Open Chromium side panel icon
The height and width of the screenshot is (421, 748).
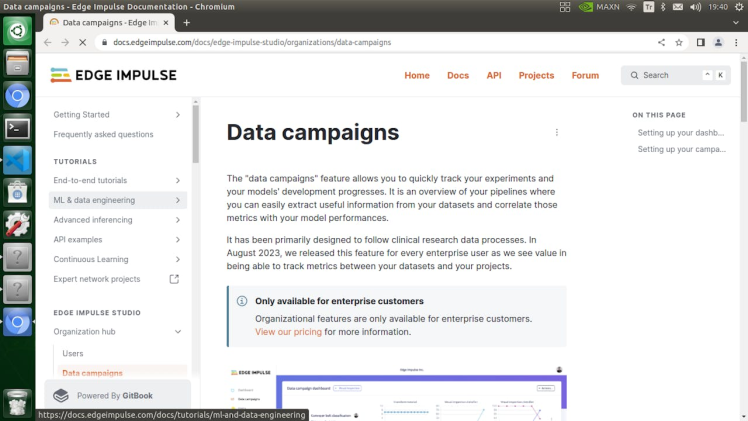[701, 43]
